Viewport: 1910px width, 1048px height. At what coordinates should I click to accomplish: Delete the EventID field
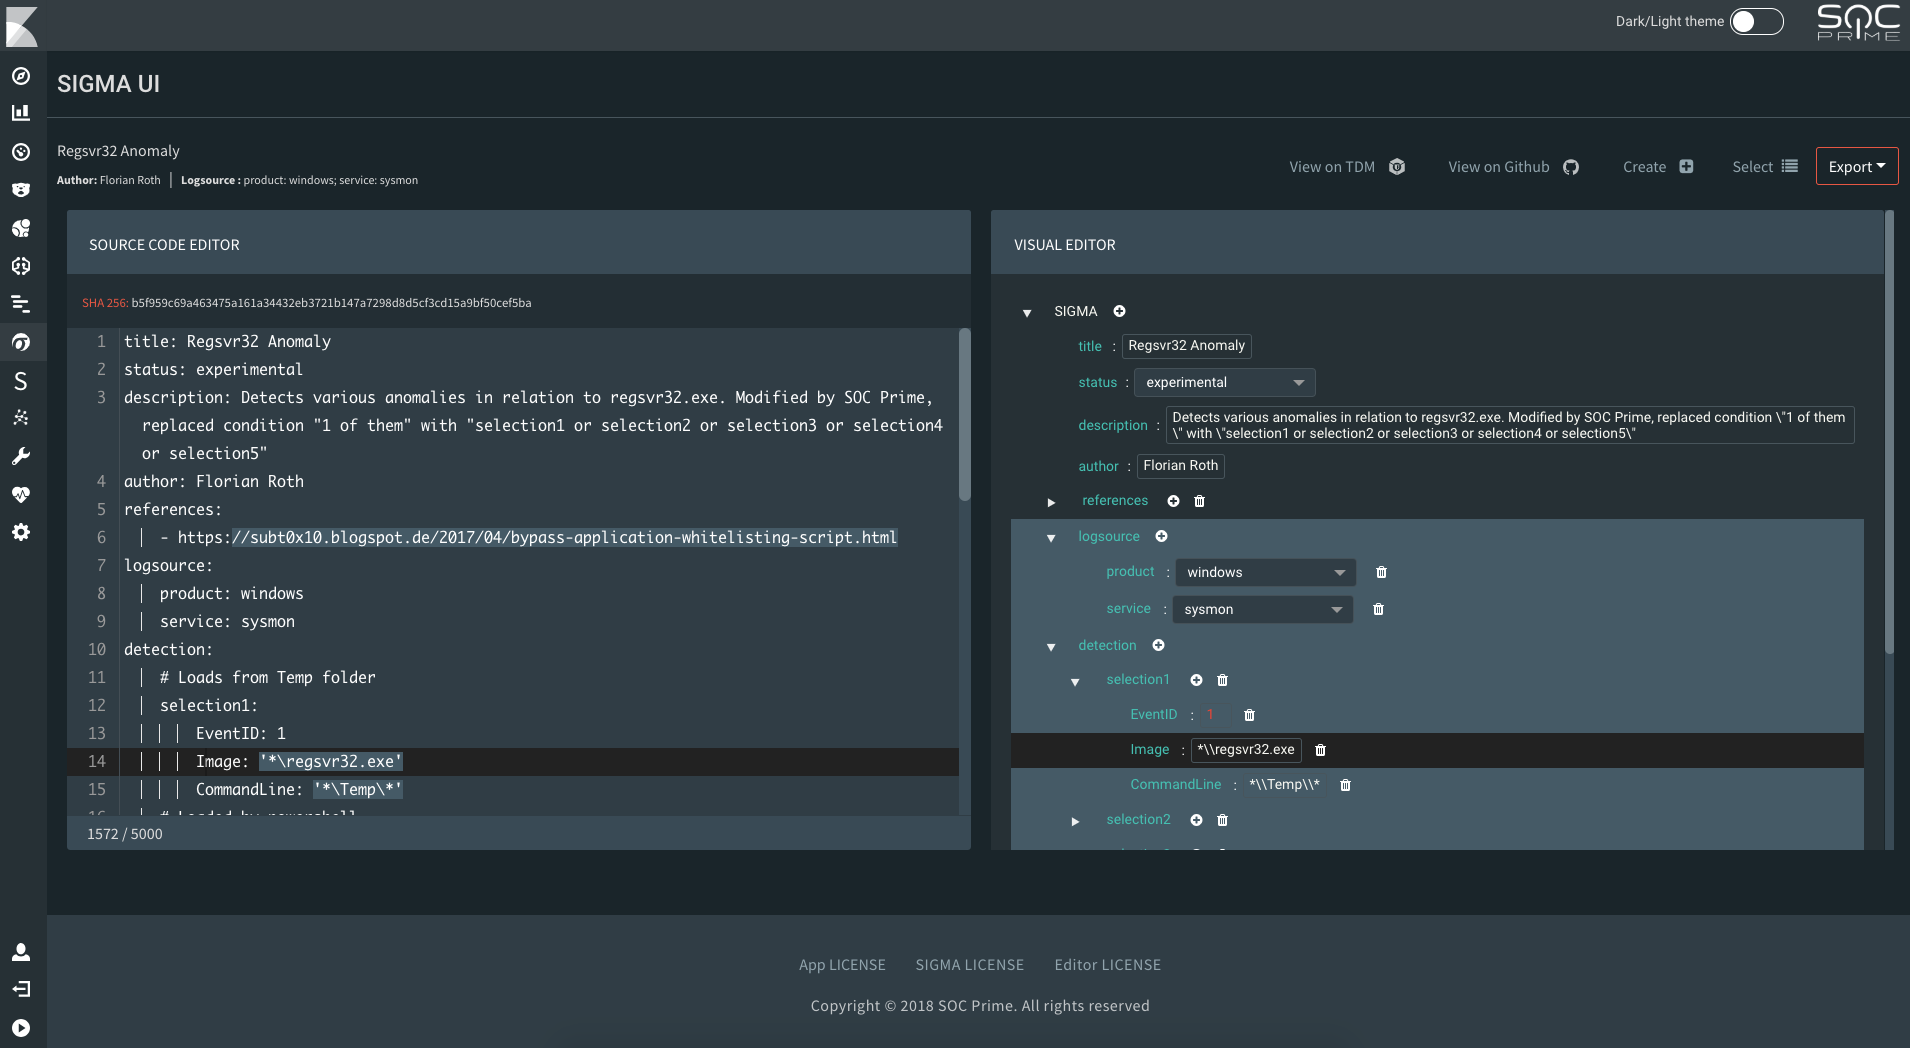1250,715
